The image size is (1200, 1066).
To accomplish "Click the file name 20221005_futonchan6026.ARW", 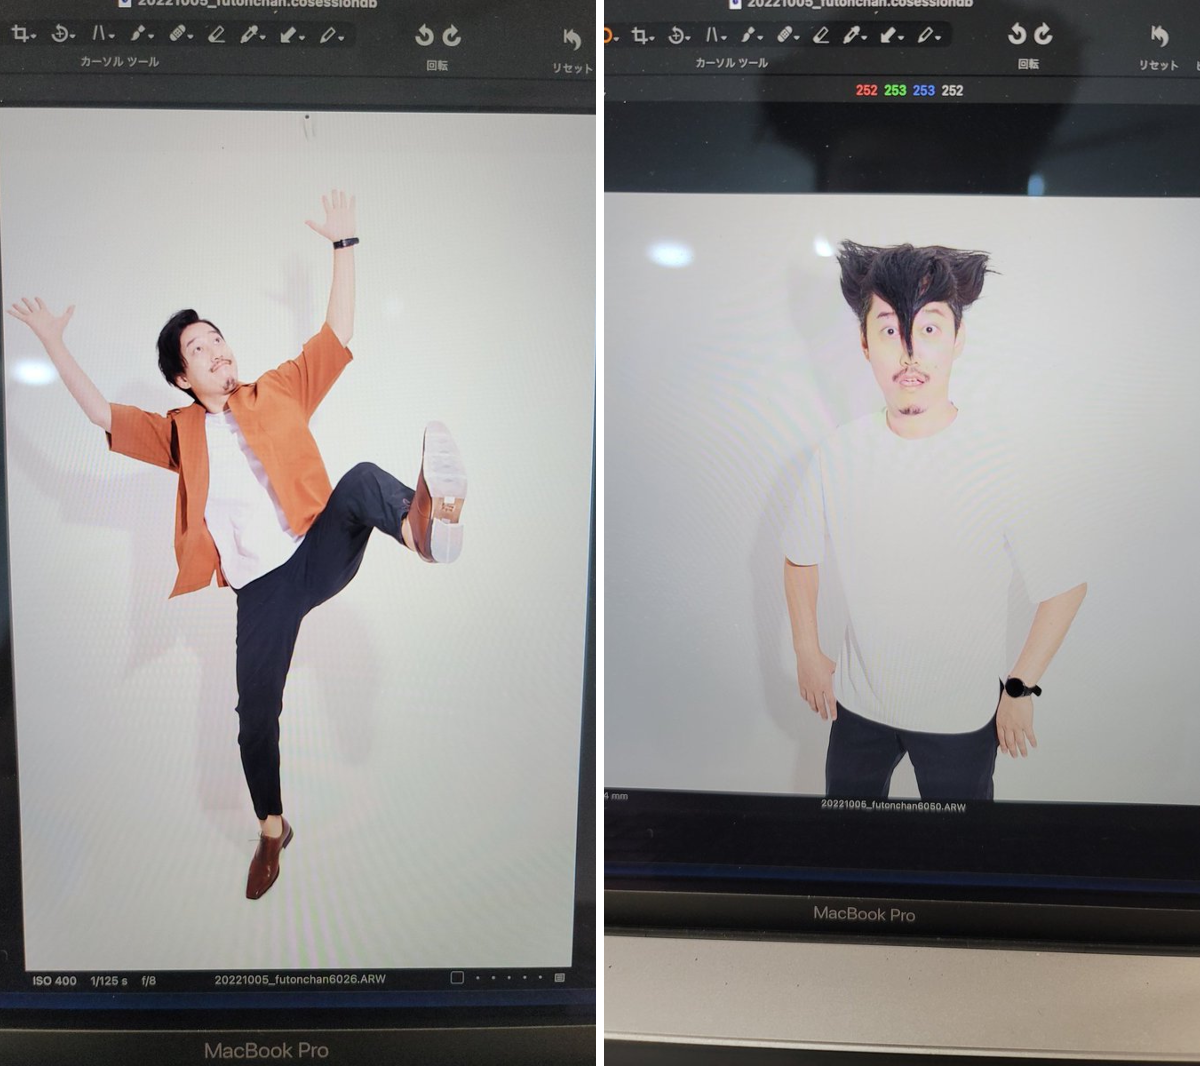I will [300, 980].
